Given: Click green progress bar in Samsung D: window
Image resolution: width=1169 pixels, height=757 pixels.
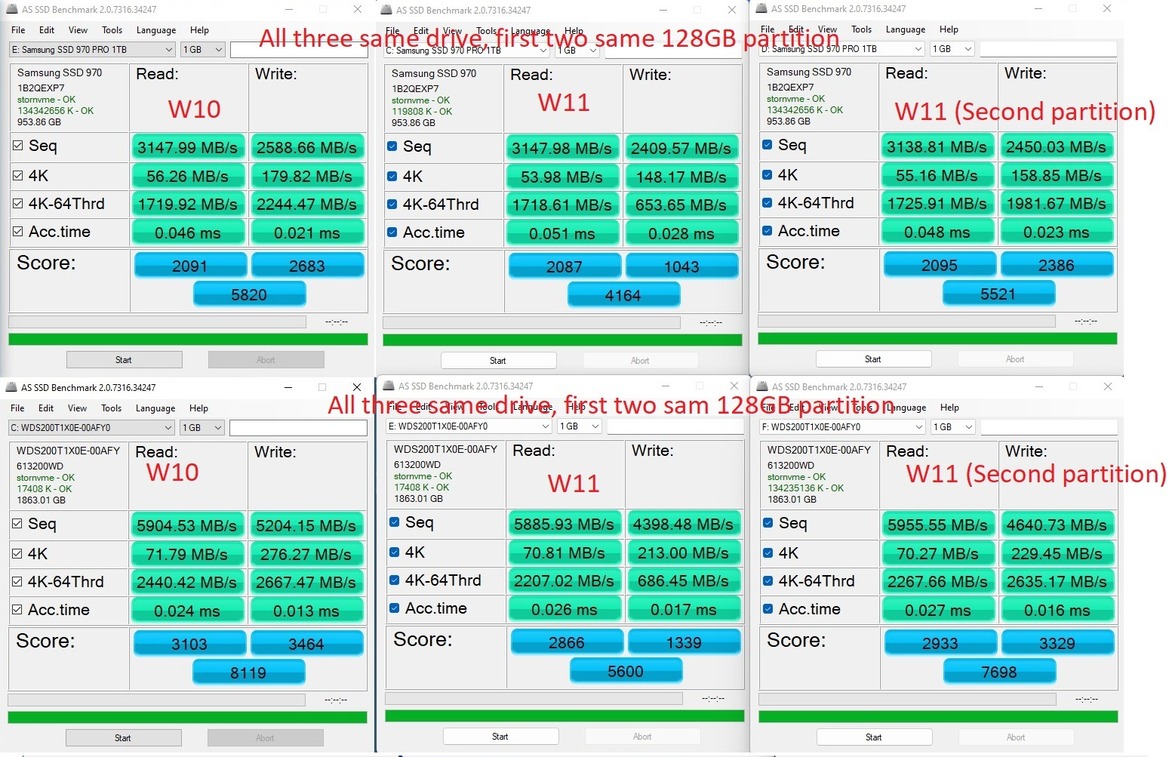Looking at the screenshot, I should [x=937, y=339].
